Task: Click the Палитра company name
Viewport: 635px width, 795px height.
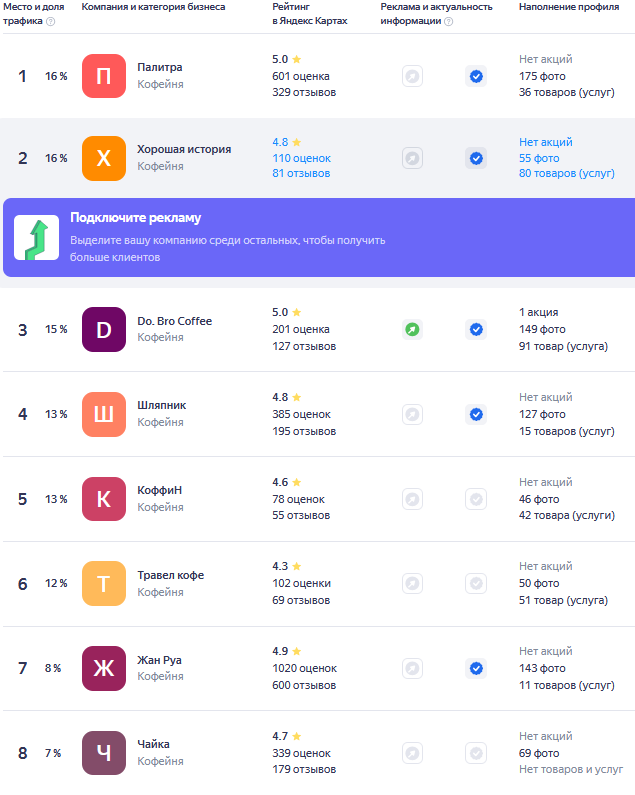Action: 160,67
